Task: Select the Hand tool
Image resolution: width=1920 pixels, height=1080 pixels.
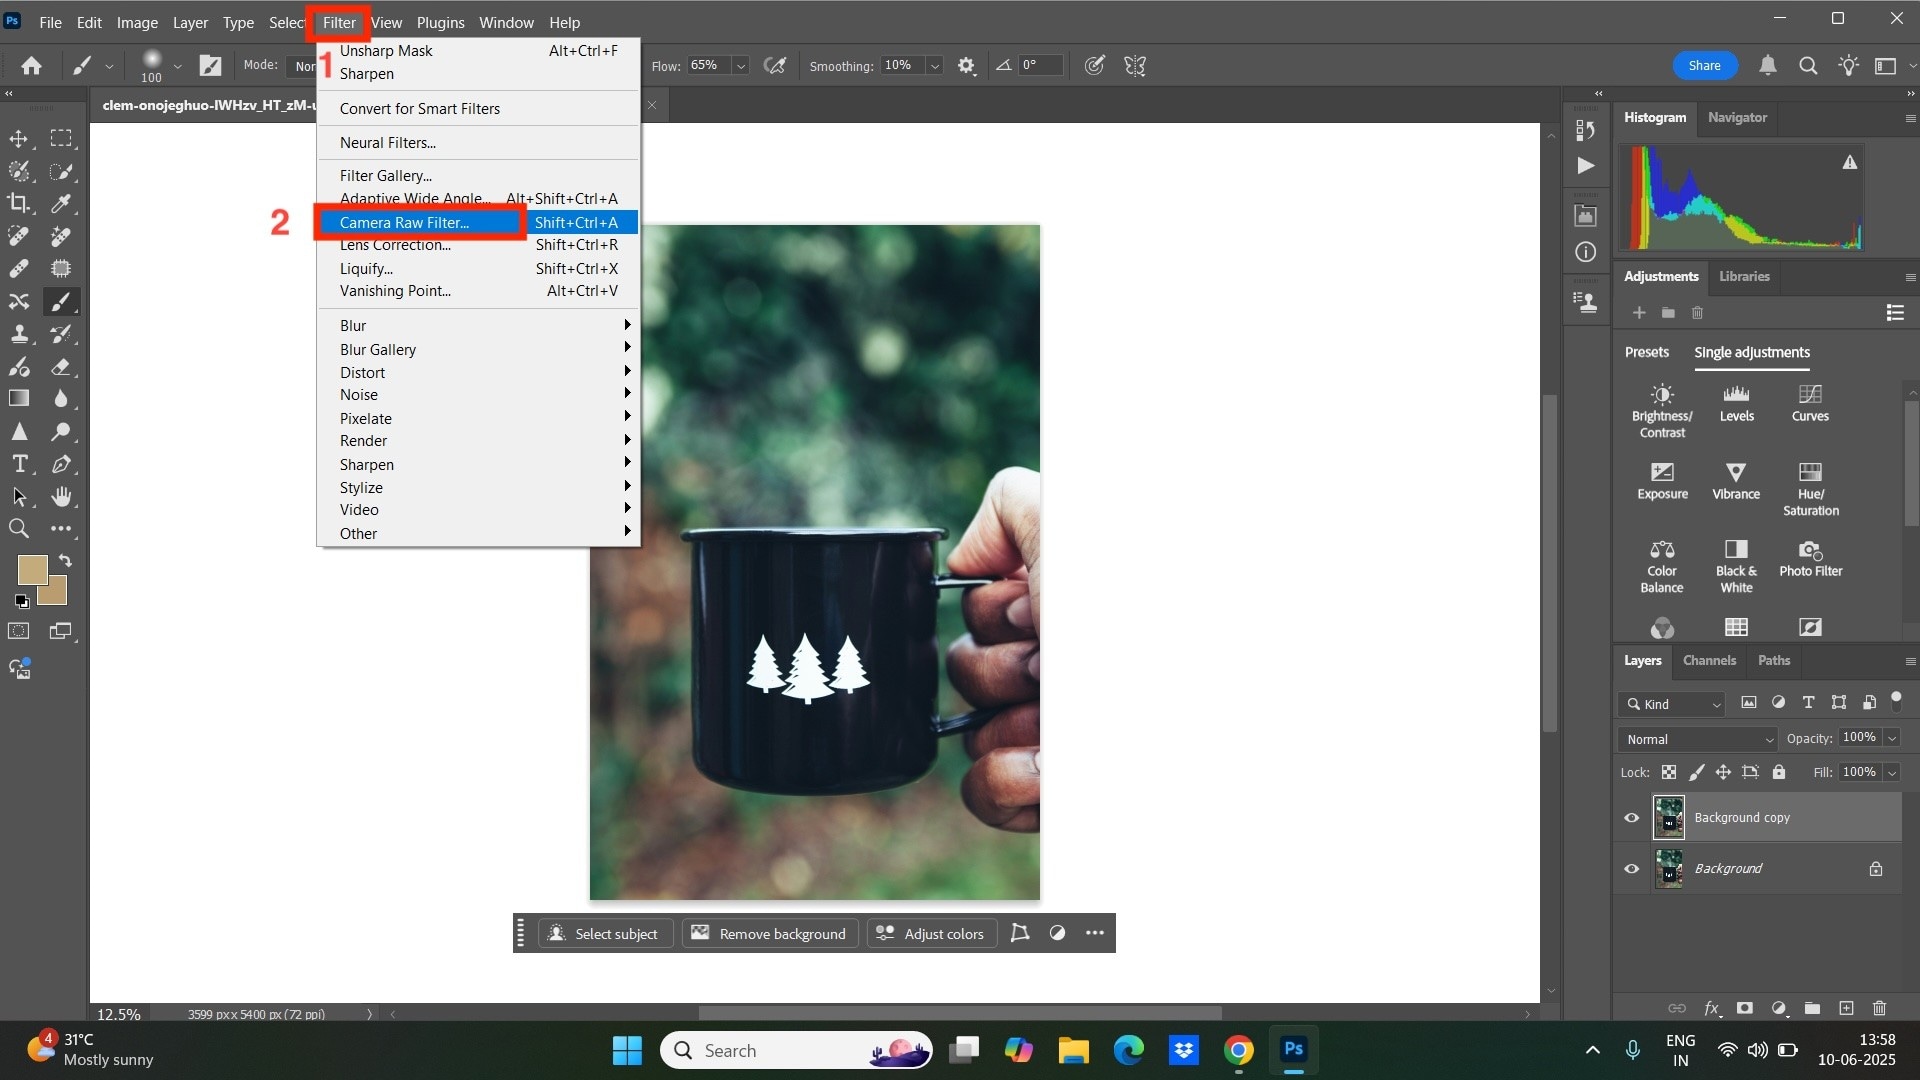Action: 62,497
